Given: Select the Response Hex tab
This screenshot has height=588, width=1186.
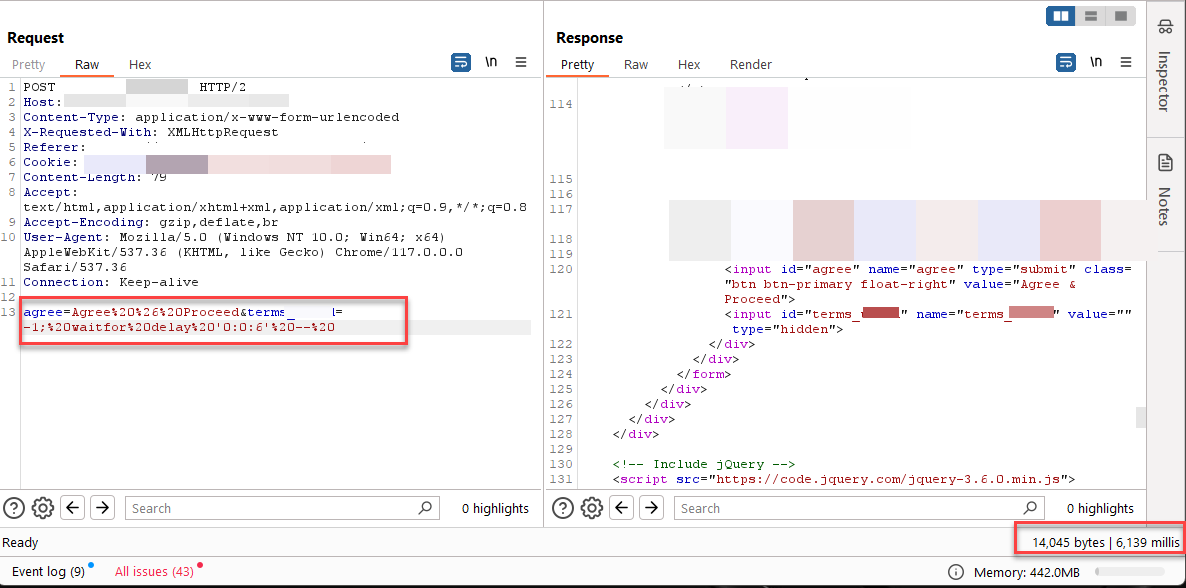Looking at the screenshot, I should pyautogui.click(x=688, y=65).
